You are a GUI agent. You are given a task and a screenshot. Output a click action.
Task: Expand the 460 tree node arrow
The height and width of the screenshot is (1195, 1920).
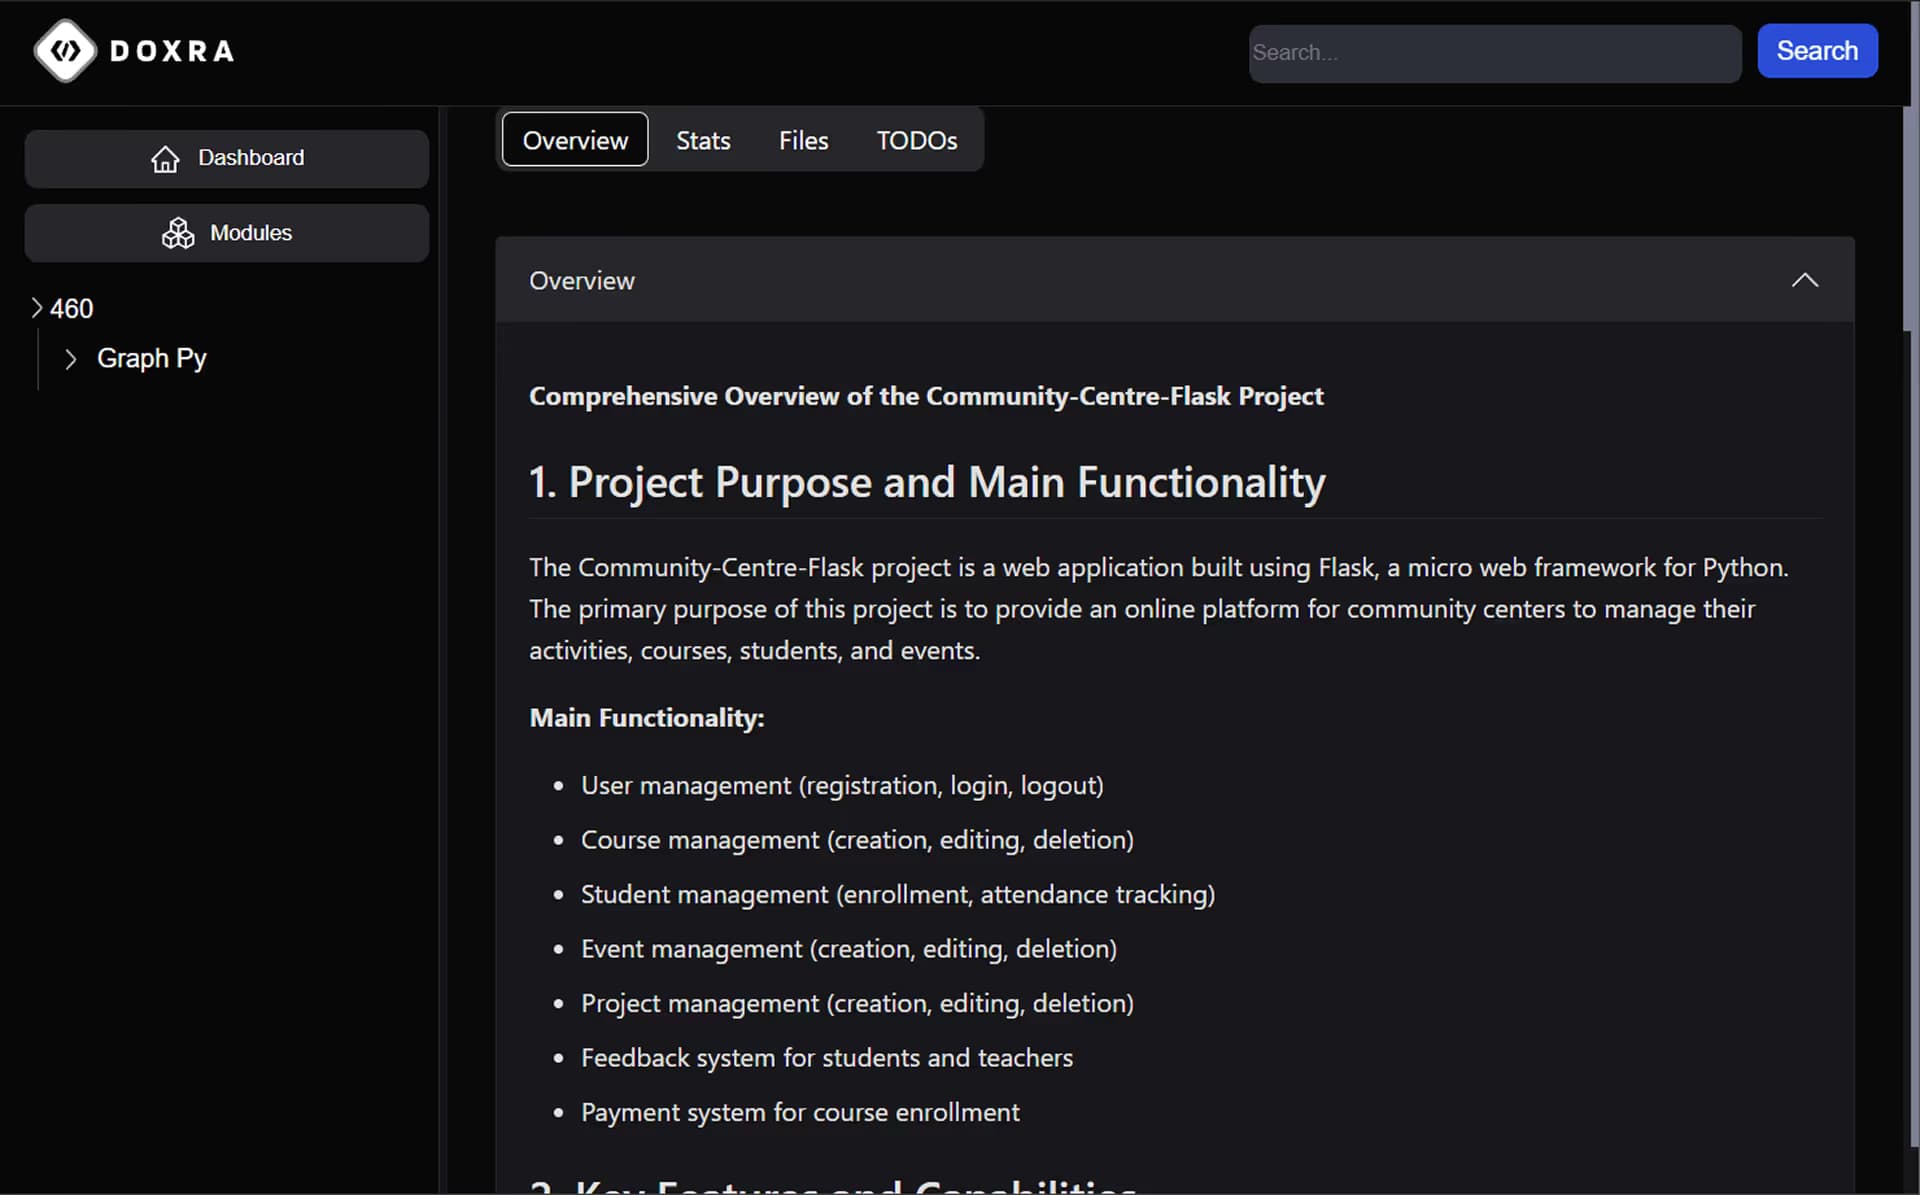[x=37, y=308]
